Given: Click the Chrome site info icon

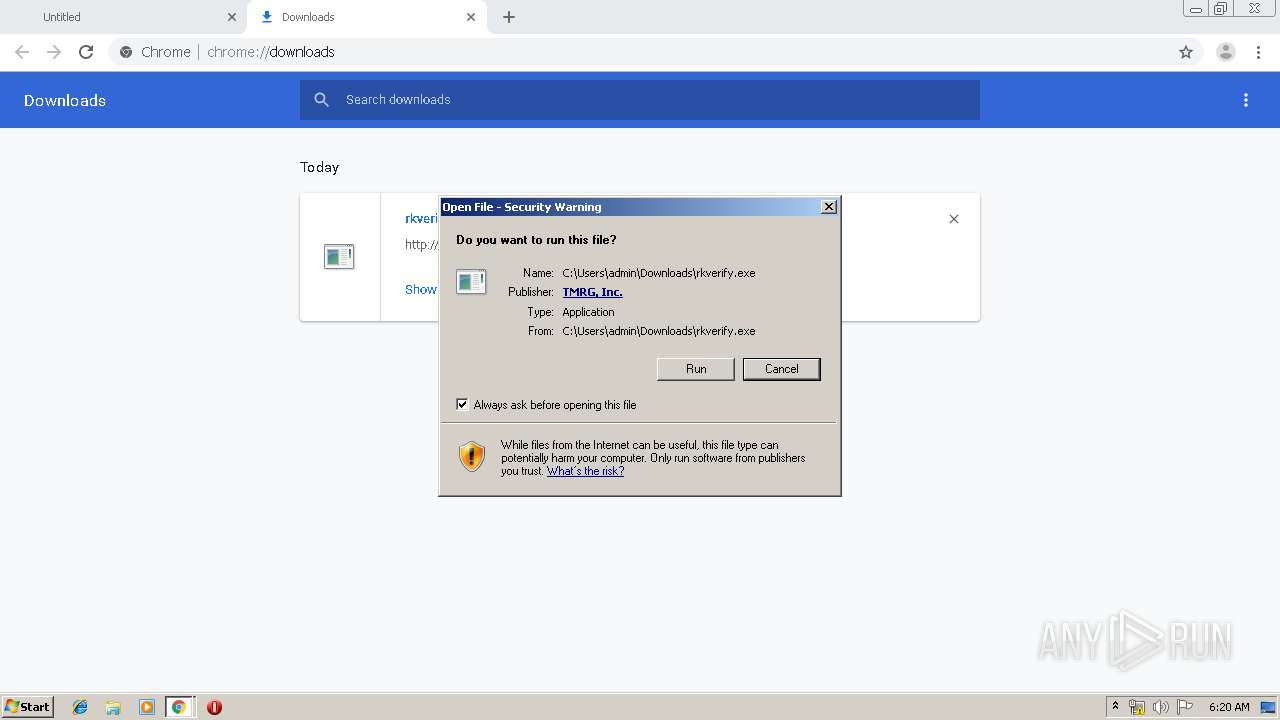Looking at the screenshot, I should click(x=126, y=52).
